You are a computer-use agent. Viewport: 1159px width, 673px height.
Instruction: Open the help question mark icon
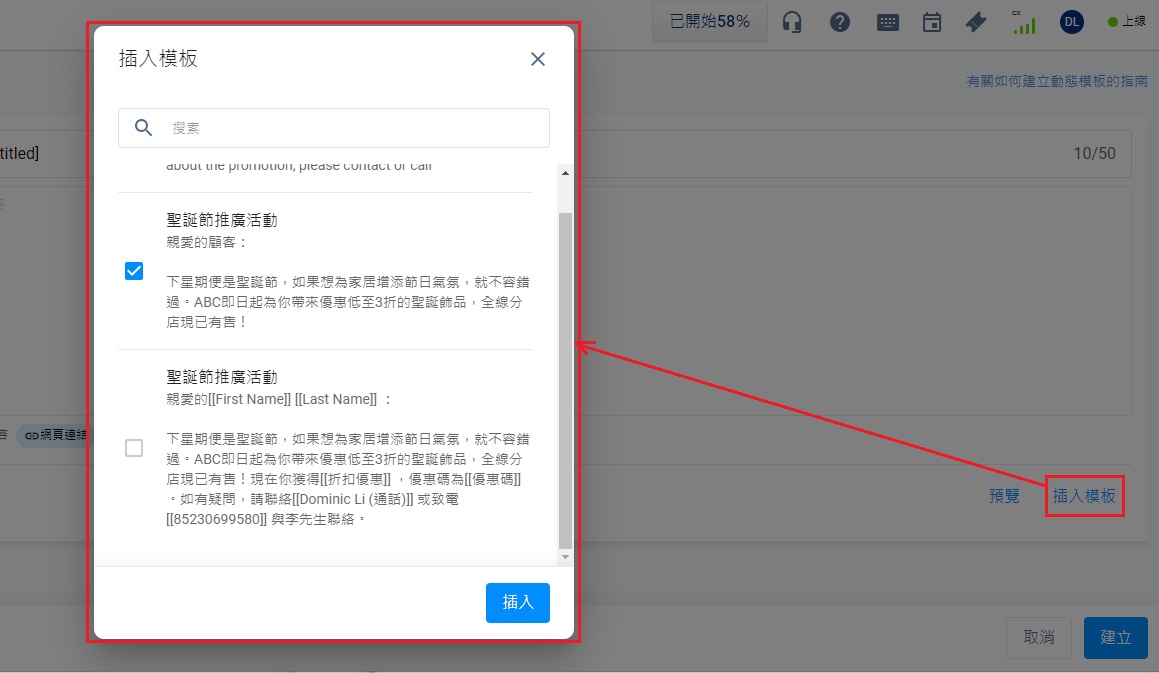click(840, 22)
